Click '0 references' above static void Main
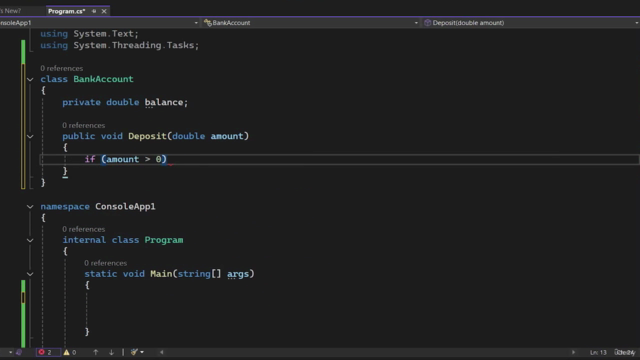Image resolution: width=640 pixels, height=360 pixels. [x=106, y=263]
